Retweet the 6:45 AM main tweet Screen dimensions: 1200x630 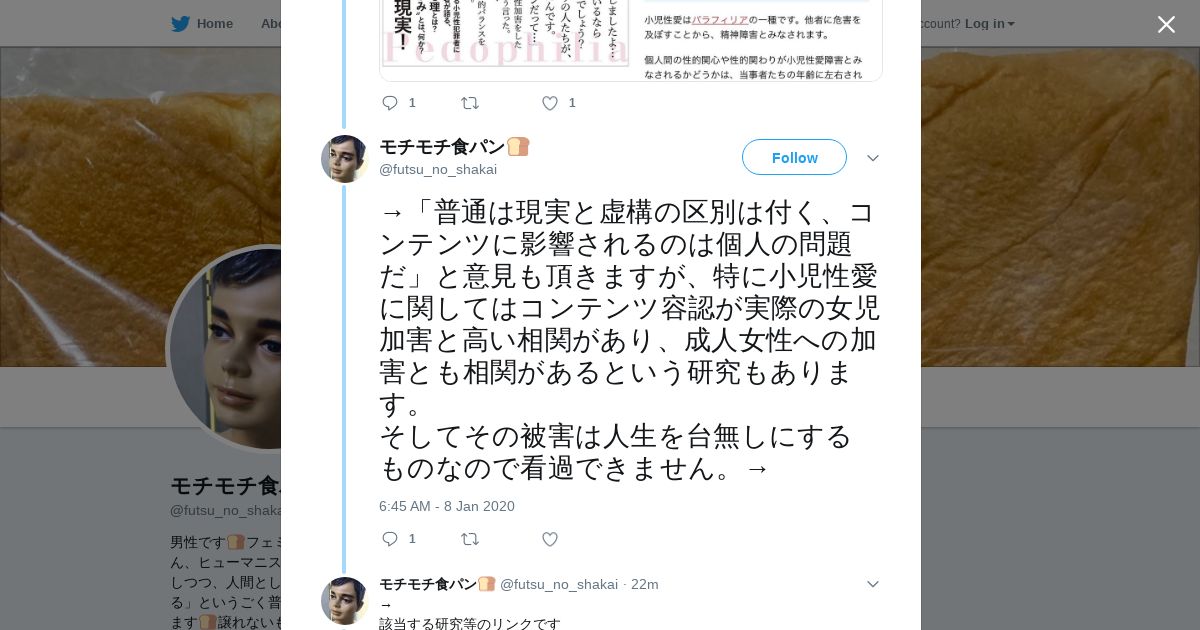point(470,539)
